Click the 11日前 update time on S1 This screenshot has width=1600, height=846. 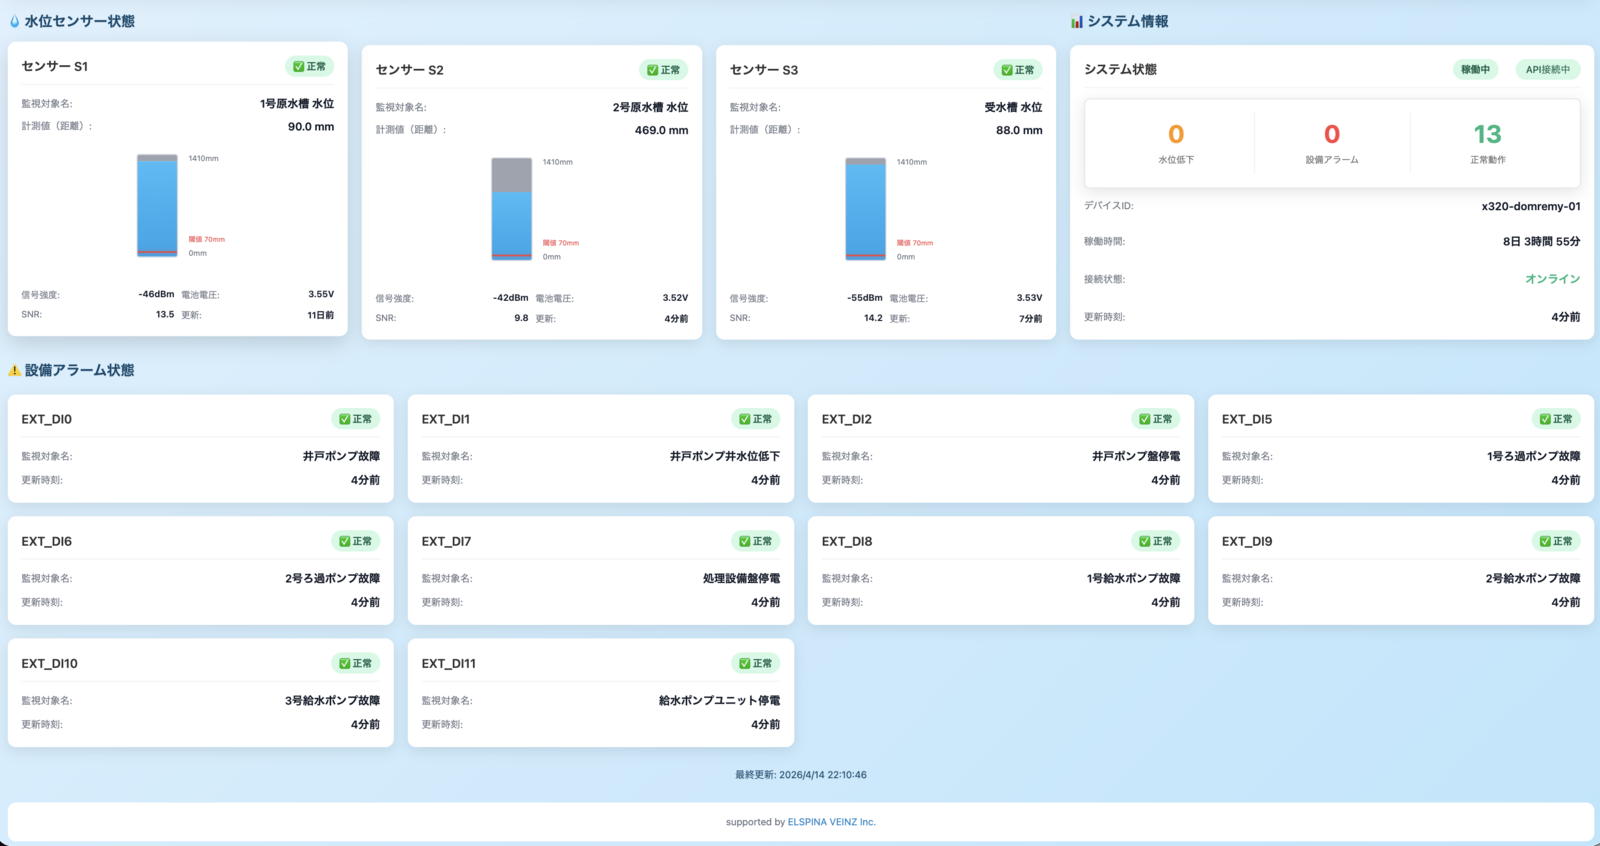pos(320,315)
